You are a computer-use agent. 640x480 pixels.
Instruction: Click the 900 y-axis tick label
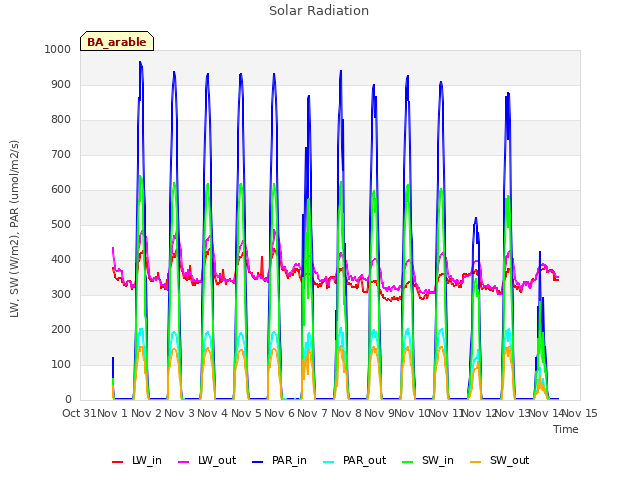tap(61, 84)
